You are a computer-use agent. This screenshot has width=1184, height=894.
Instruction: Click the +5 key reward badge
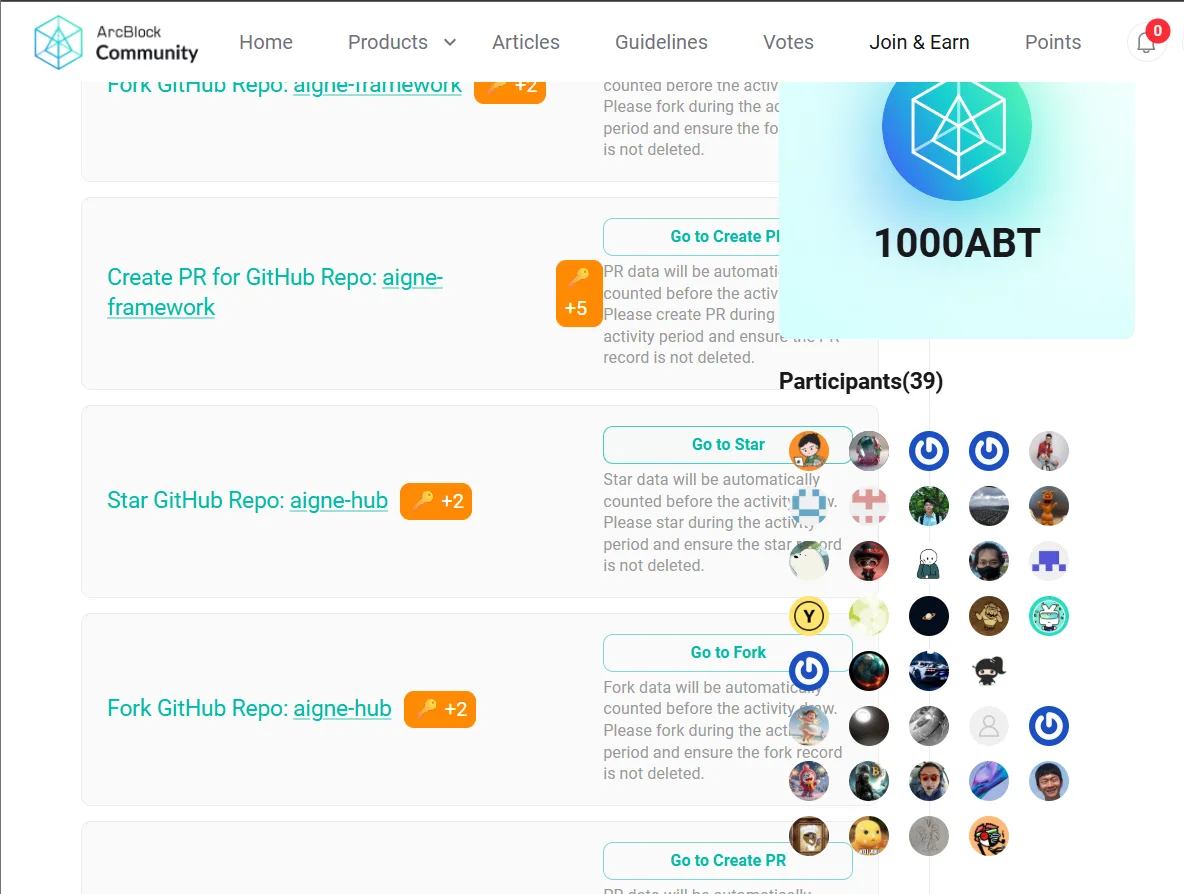(577, 294)
